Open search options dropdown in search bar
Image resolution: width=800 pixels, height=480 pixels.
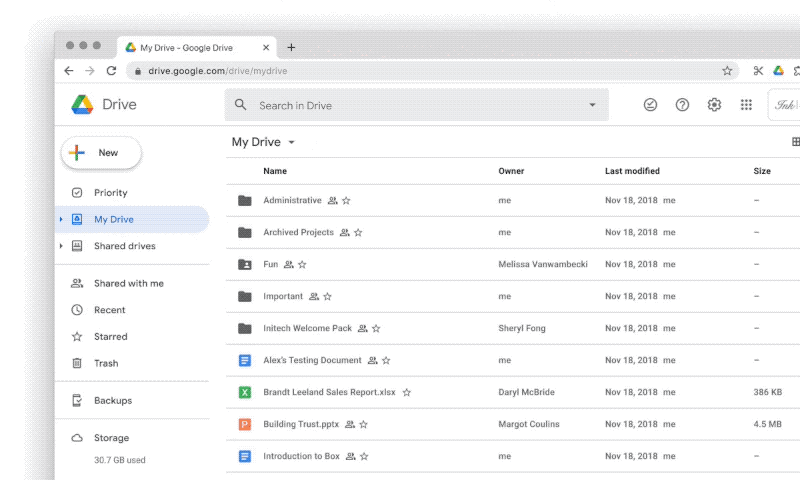(x=592, y=105)
